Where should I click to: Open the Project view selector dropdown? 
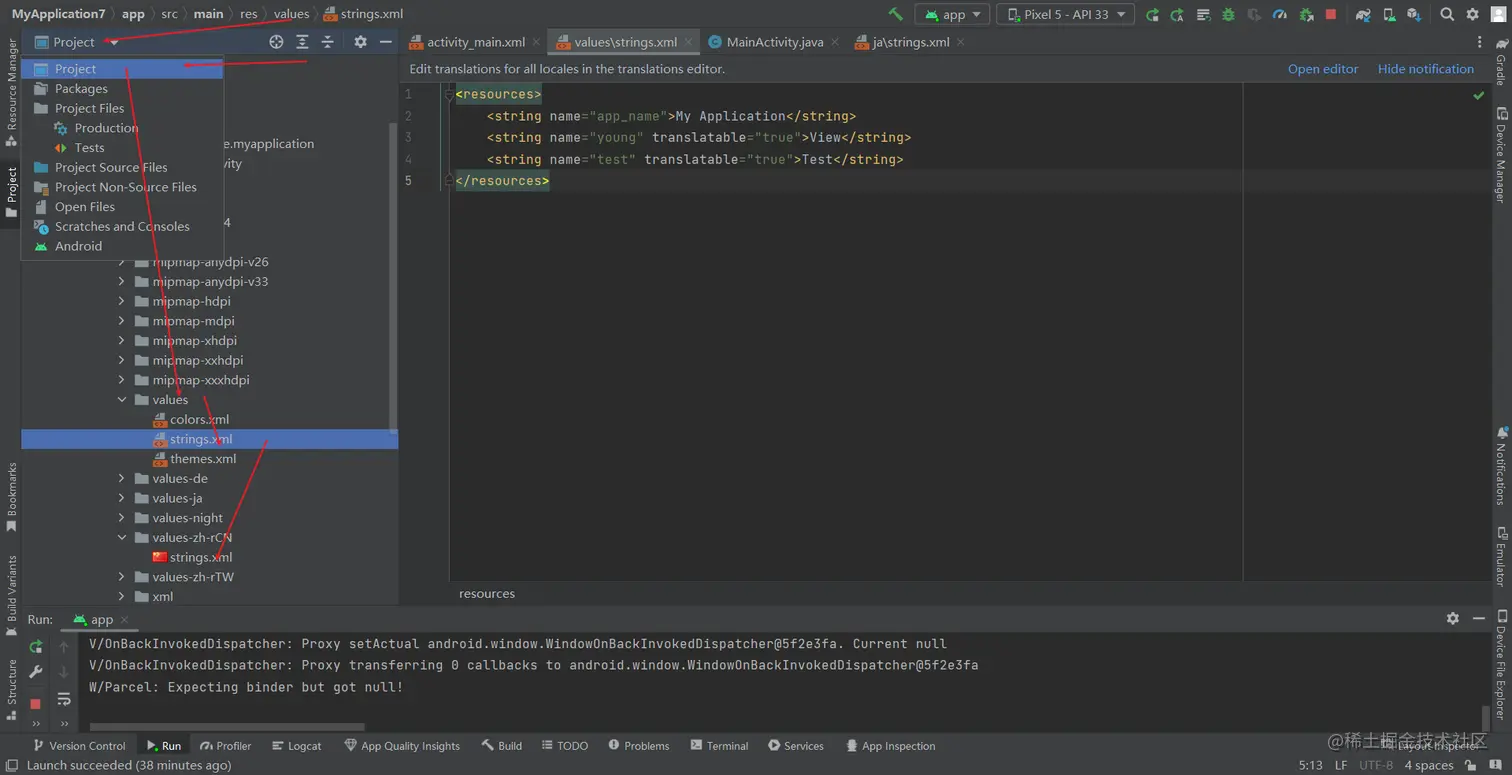coord(76,42)
